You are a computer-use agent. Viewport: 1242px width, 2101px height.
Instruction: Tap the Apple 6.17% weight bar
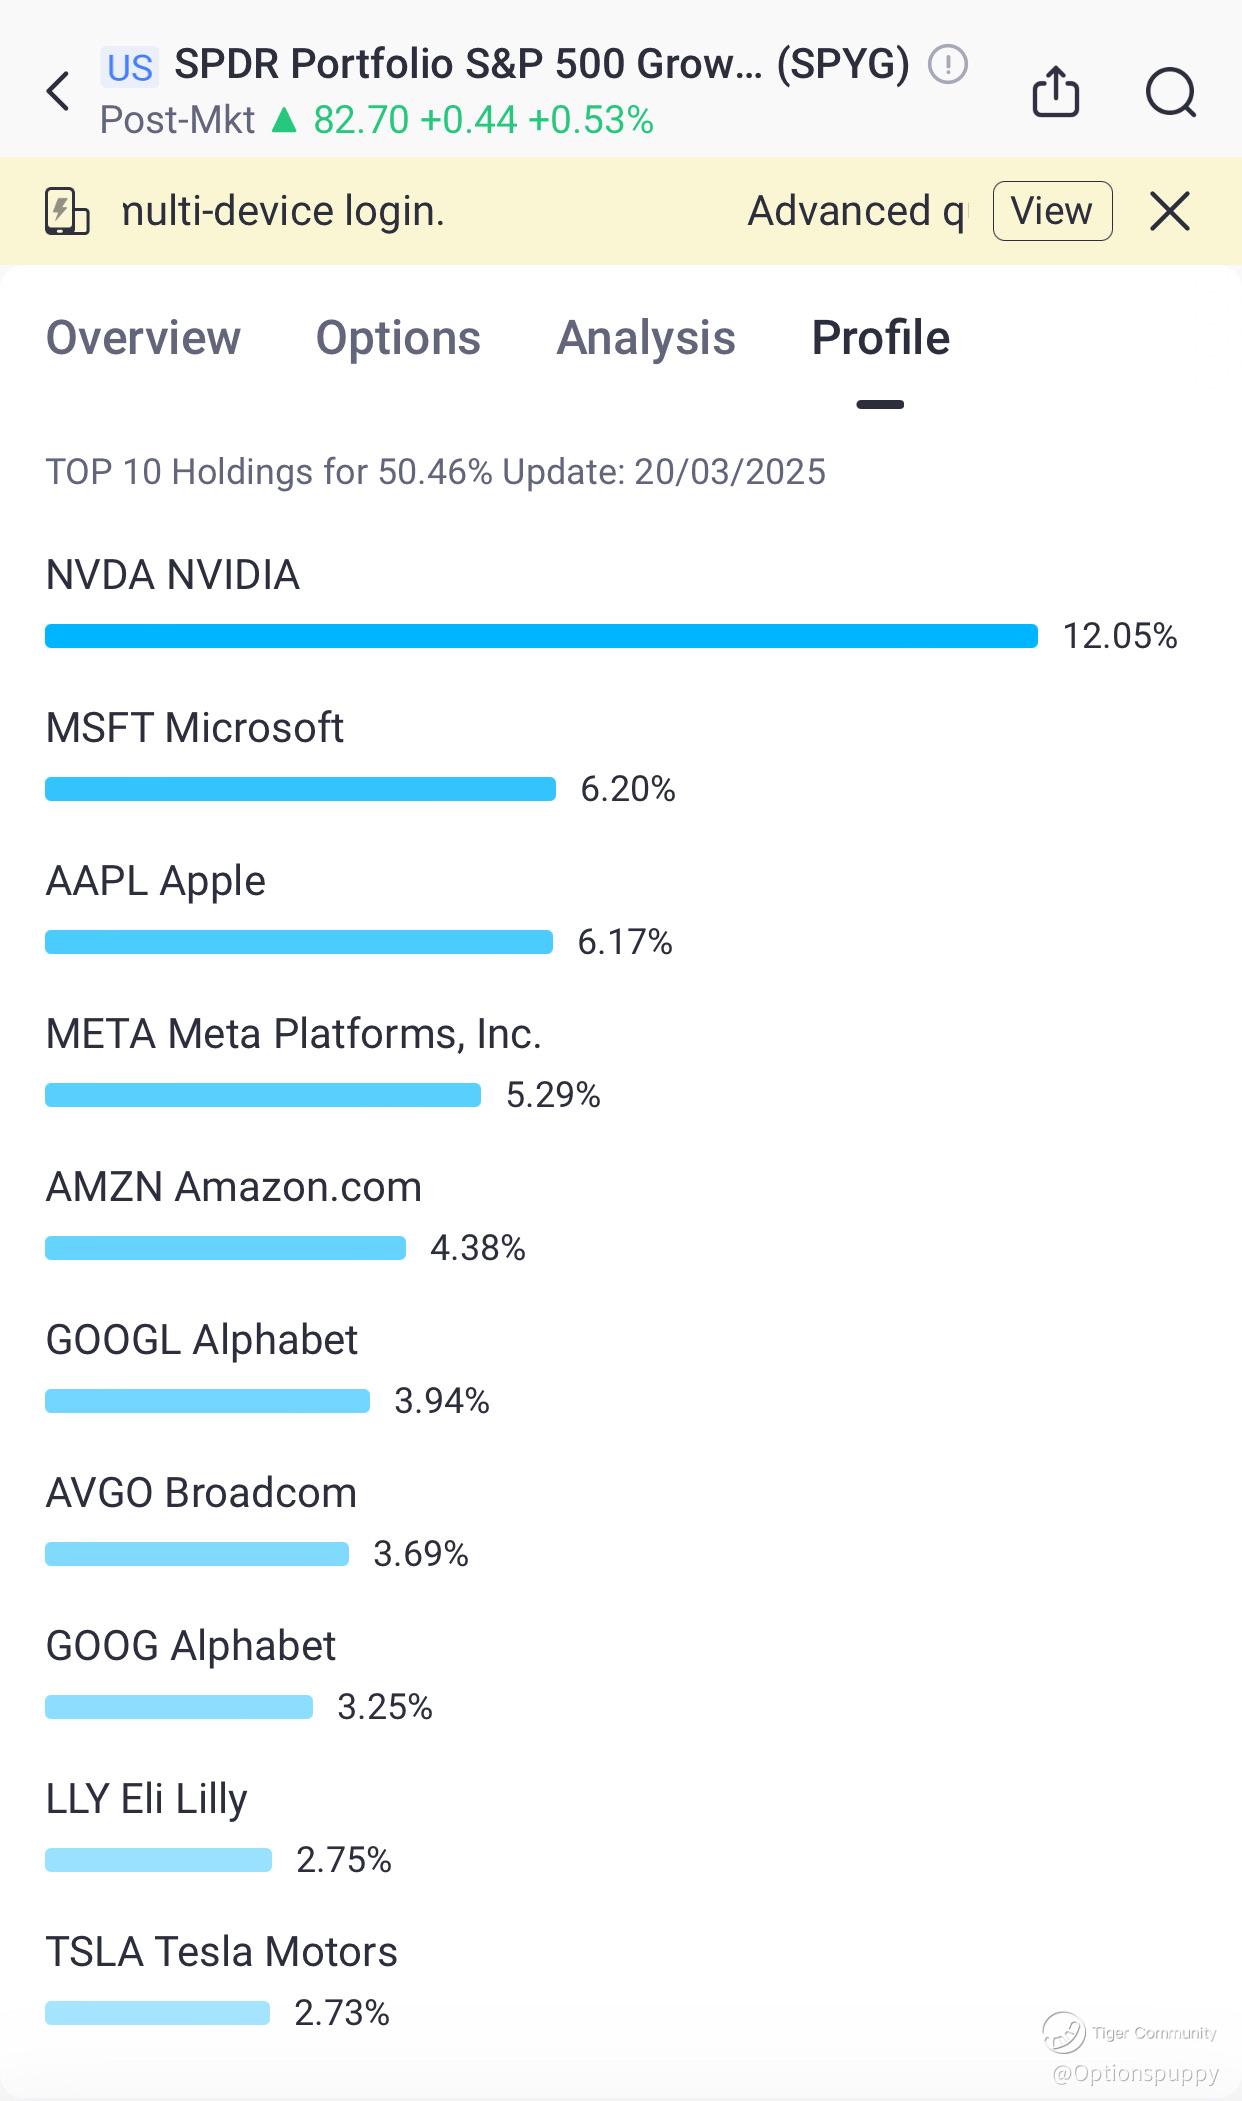pyautogui.click(x=299, y=942)
